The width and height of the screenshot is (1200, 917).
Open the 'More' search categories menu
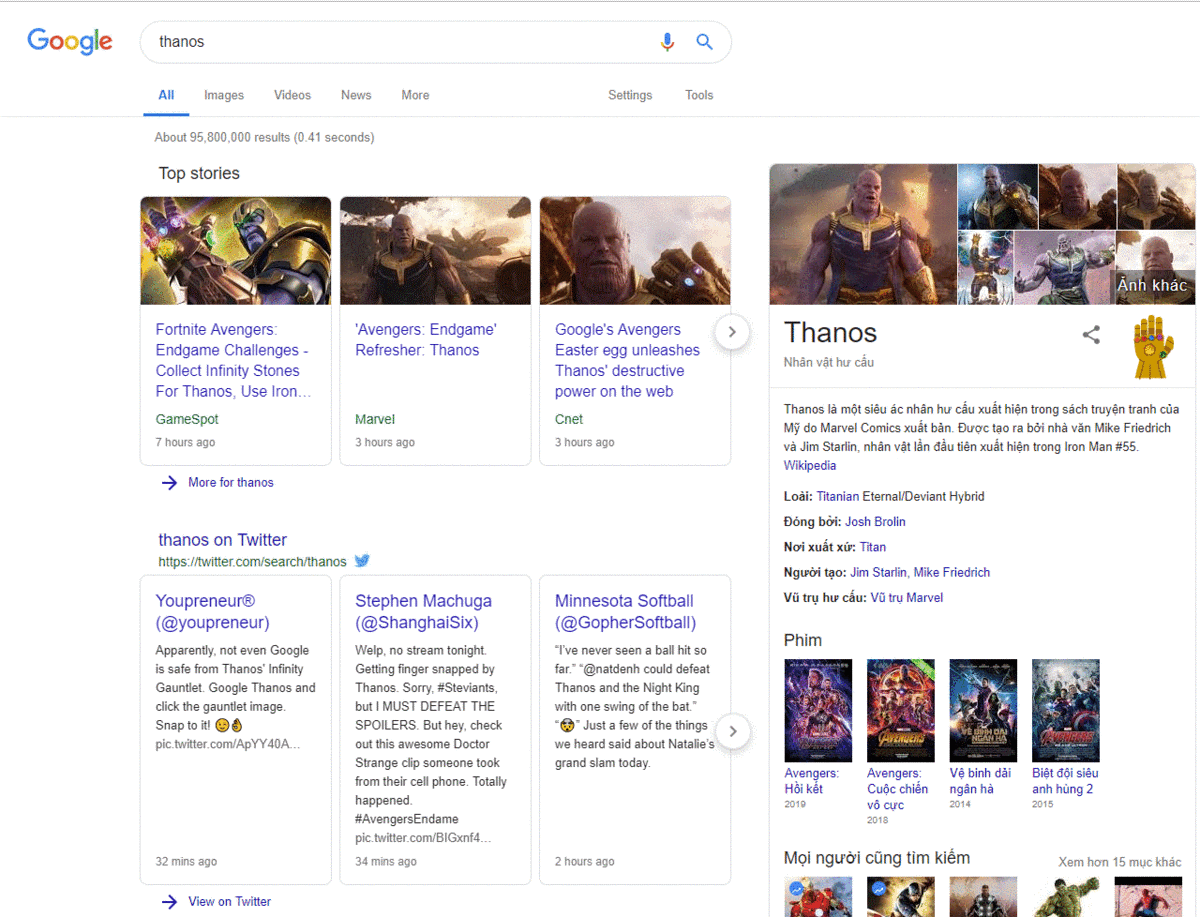[415, 95]
